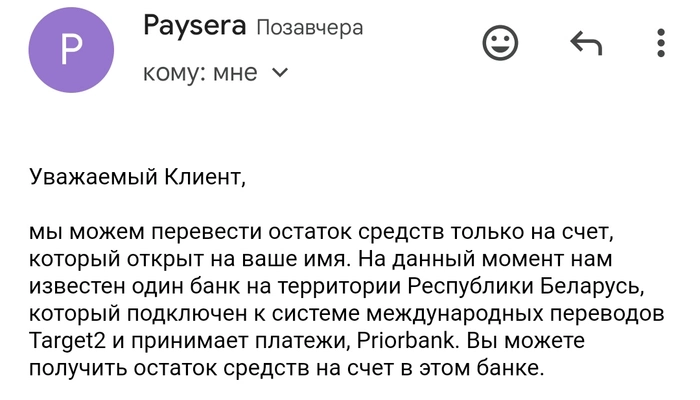Tap the greeting "Уважаемый Клиент,"
Image resolution: width=700 pixels, height=400 pixels.
coord(138,177)
